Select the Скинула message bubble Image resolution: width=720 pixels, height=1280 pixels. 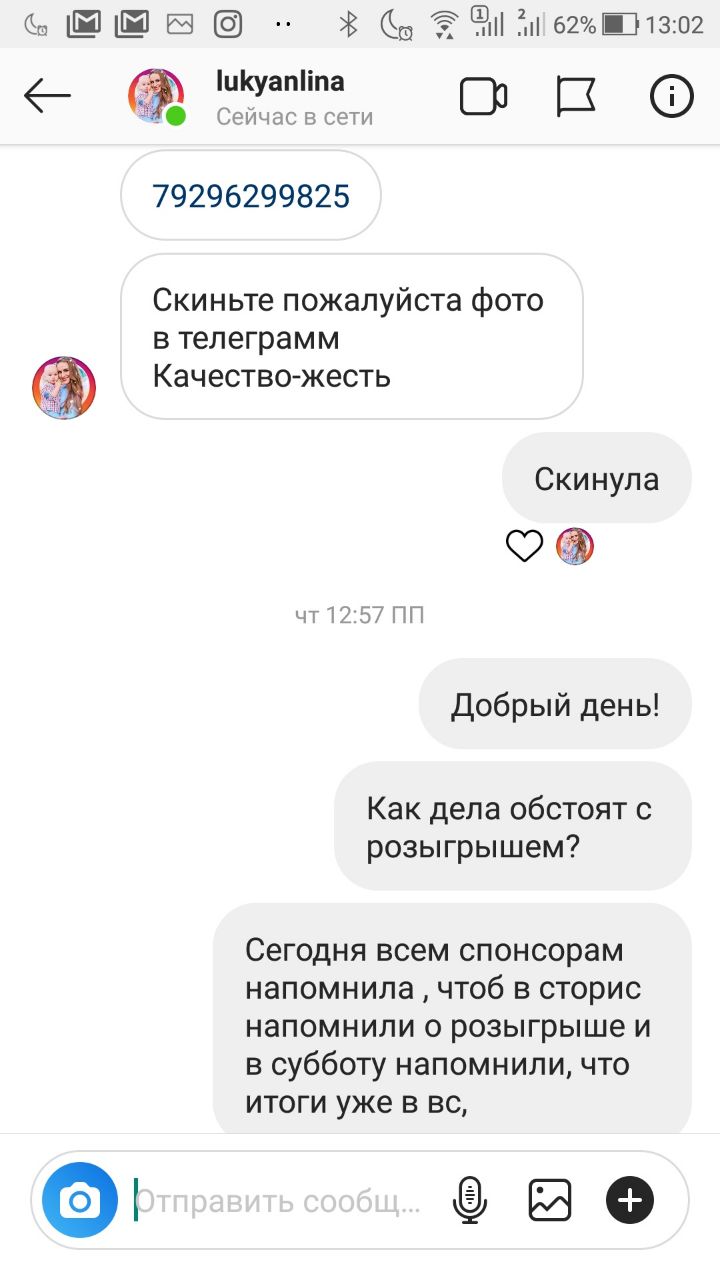click(x=597, y=478)
